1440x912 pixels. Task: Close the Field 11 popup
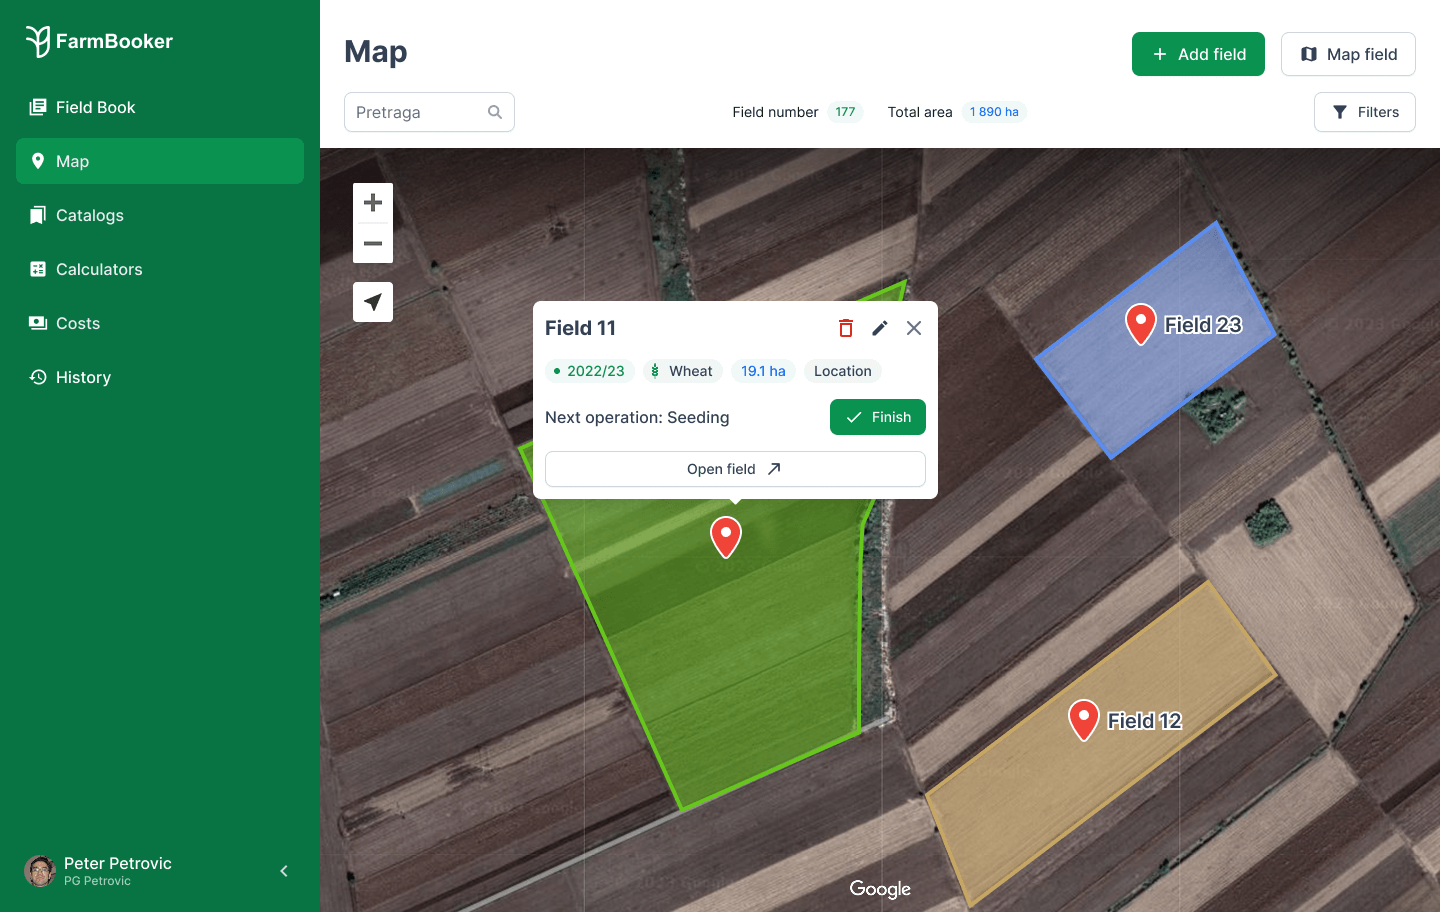914,328
